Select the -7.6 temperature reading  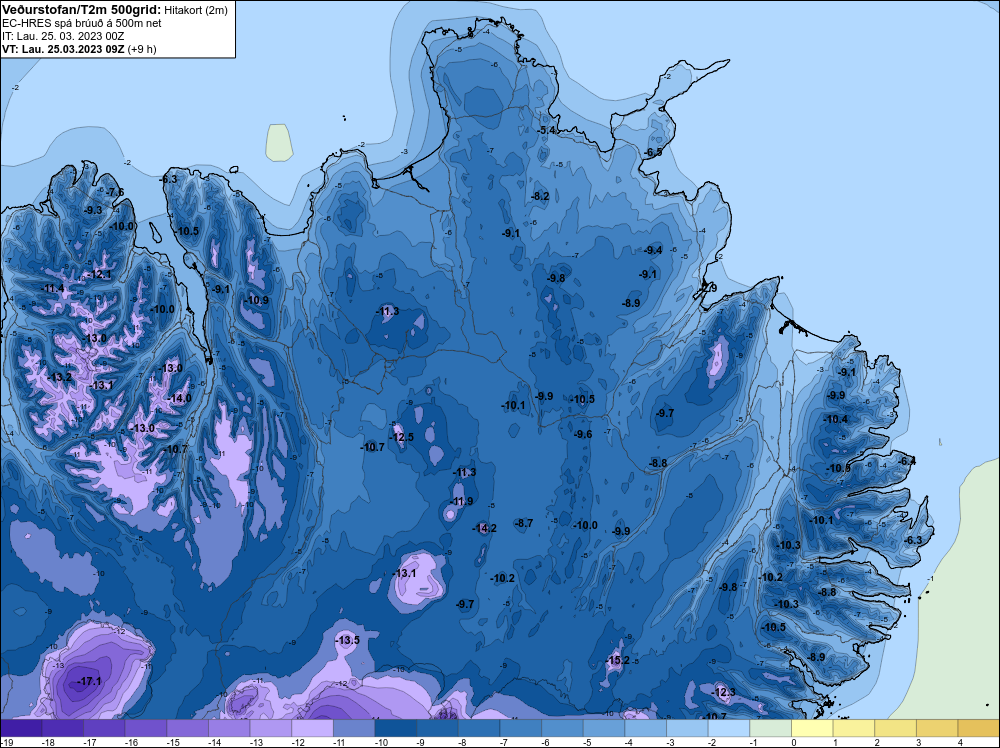115,192
